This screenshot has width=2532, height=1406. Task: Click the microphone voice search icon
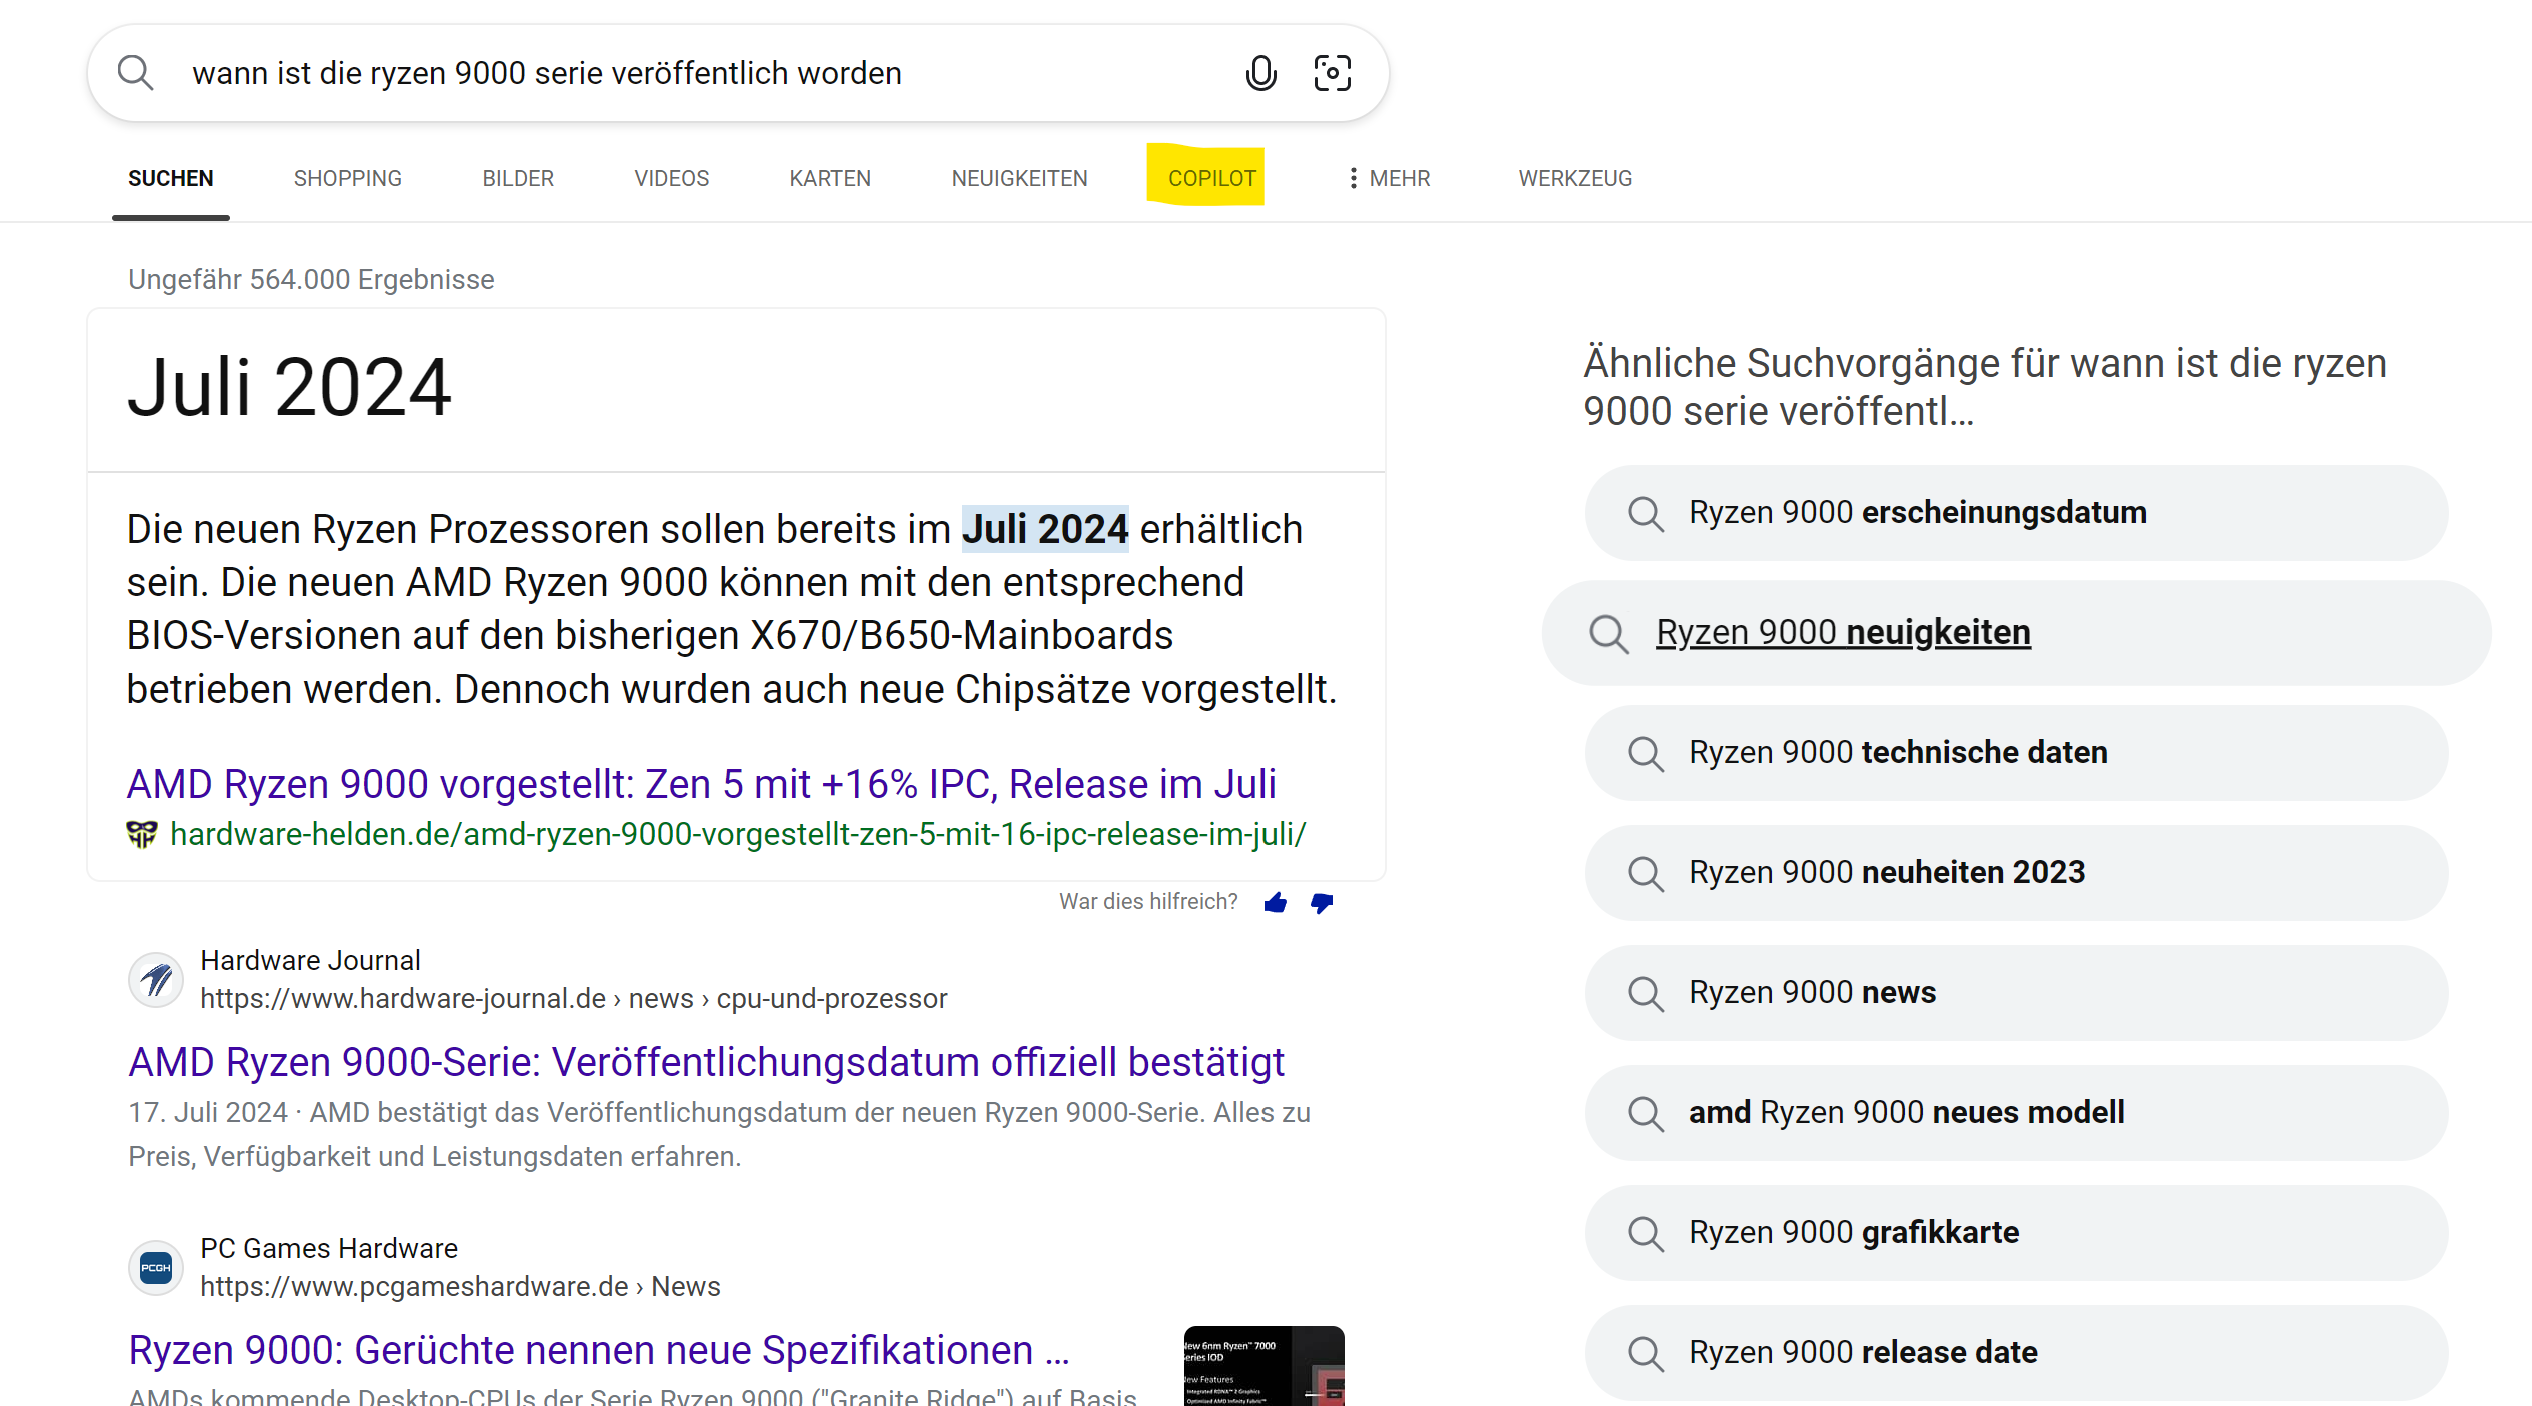pos(1261,73)
